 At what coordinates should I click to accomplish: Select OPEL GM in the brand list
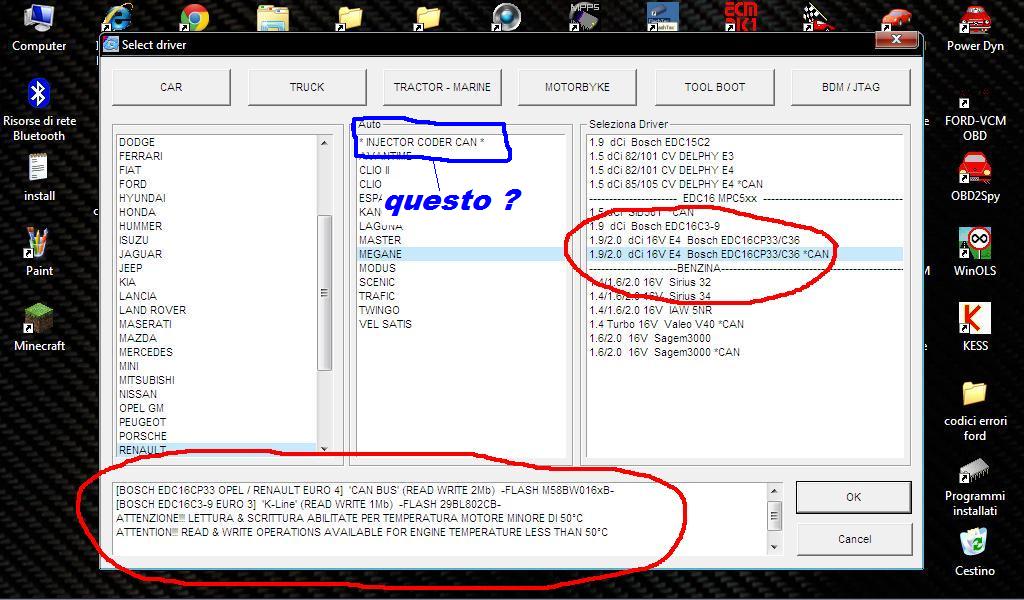141,408
